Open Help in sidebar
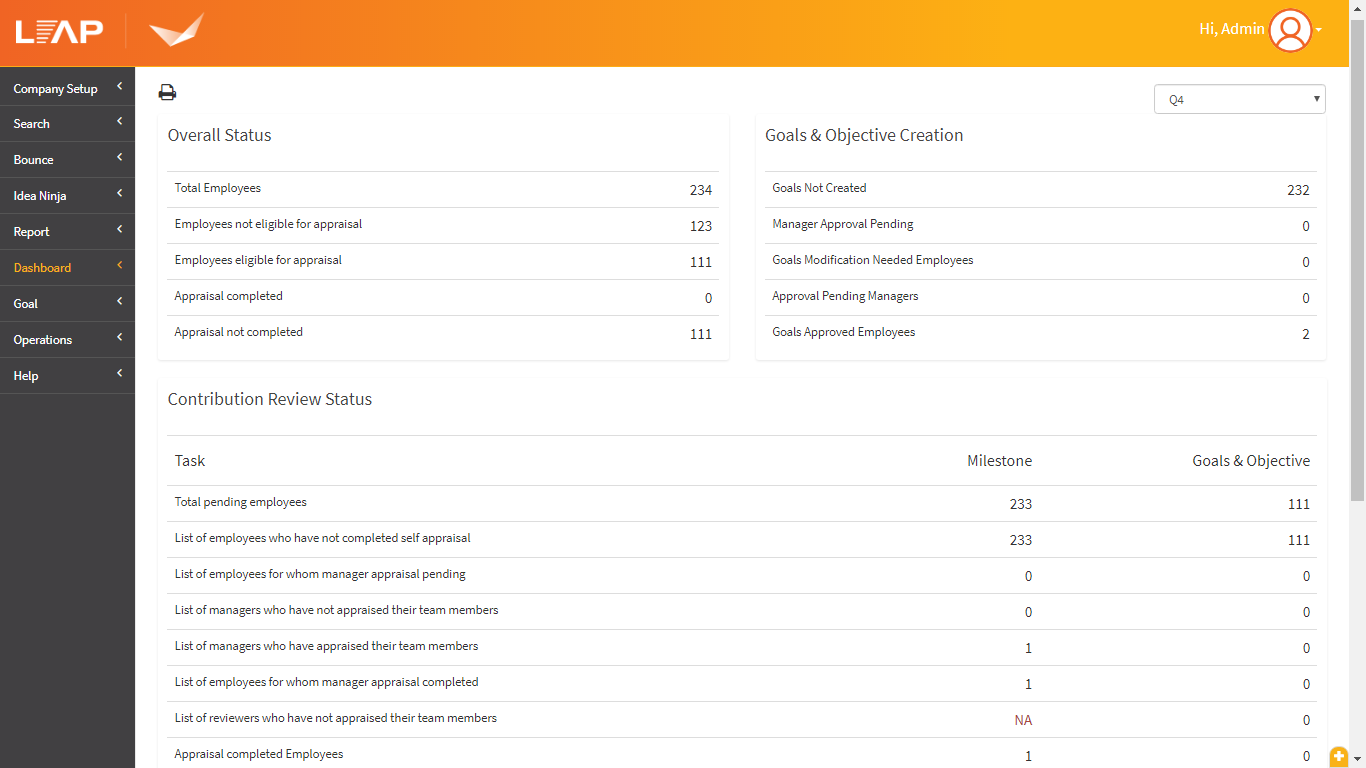Viewport: 1366px width, 768px height. (26, 376)
